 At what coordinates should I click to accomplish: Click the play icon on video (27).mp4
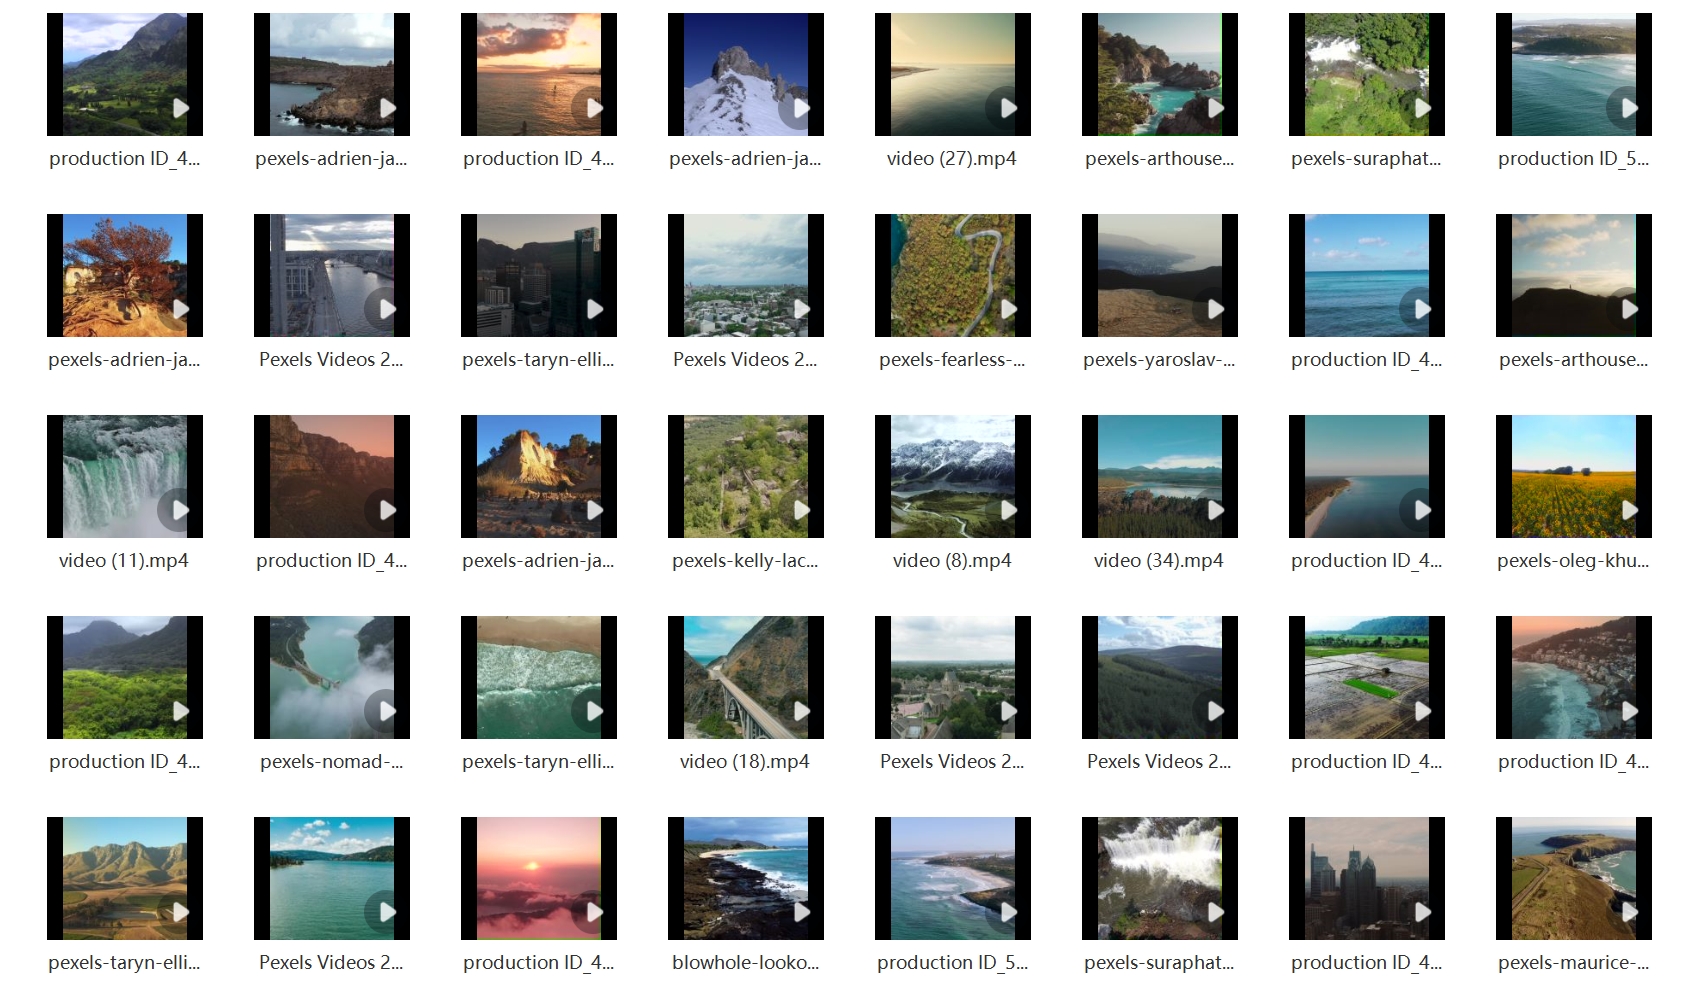(1007, 108)
